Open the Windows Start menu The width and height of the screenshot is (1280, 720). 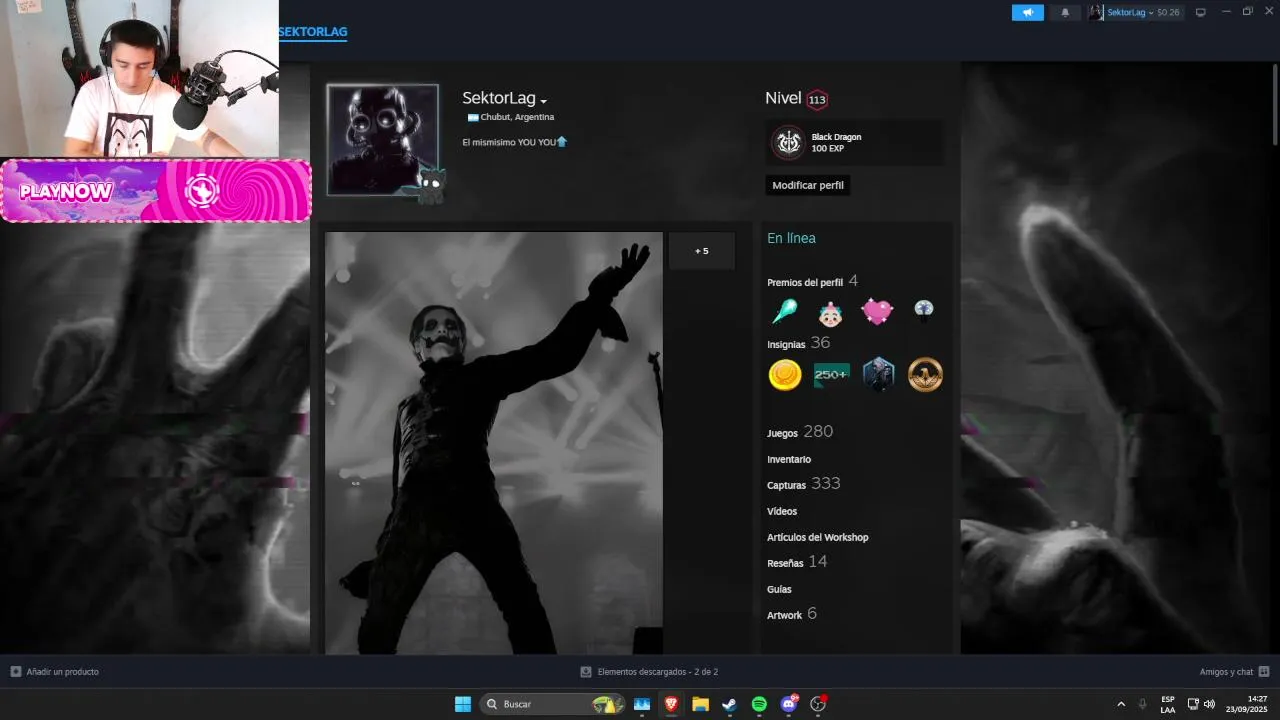(463, 704)
